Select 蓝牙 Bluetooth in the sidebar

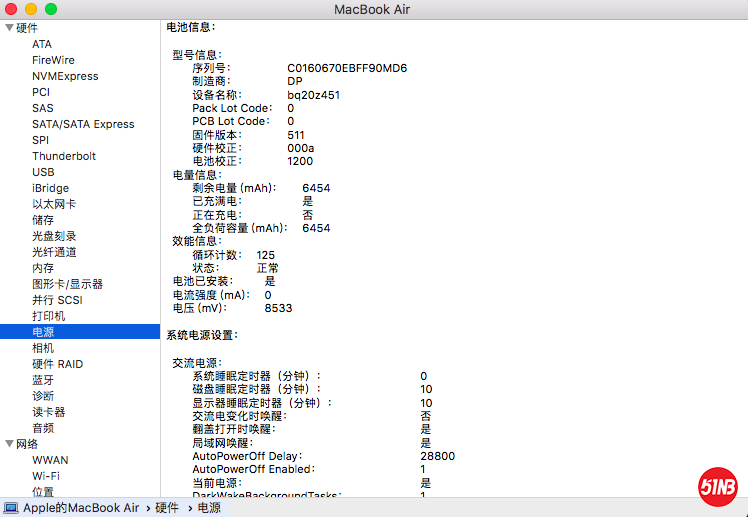(43, 380)
